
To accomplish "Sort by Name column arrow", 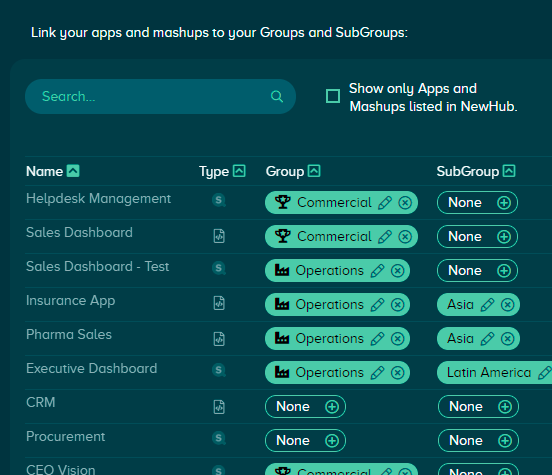I will pos(73,171).
